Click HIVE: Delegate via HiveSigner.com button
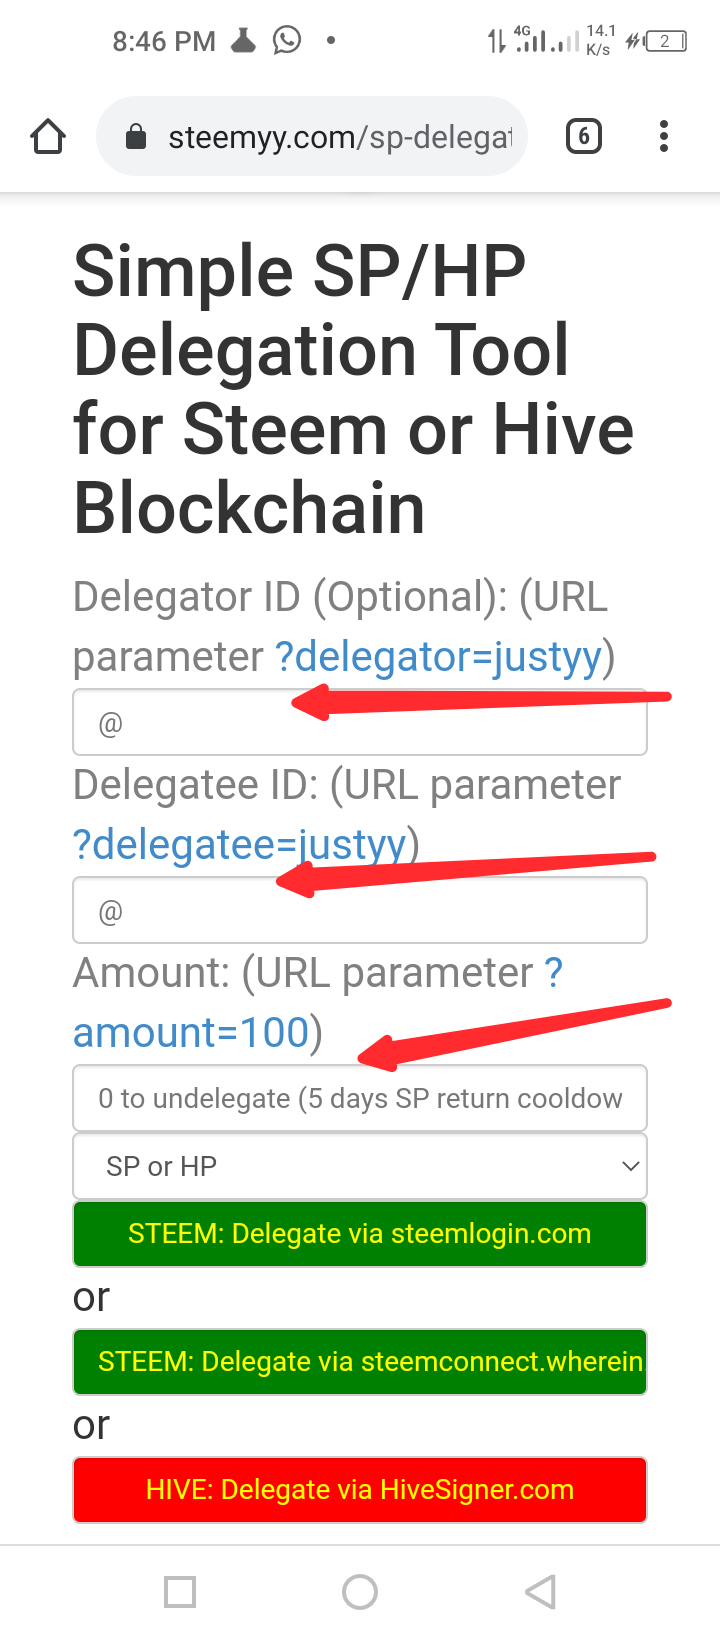Screen dimensions: 720x1640 pyautogui.click(x=360, y=1490)
